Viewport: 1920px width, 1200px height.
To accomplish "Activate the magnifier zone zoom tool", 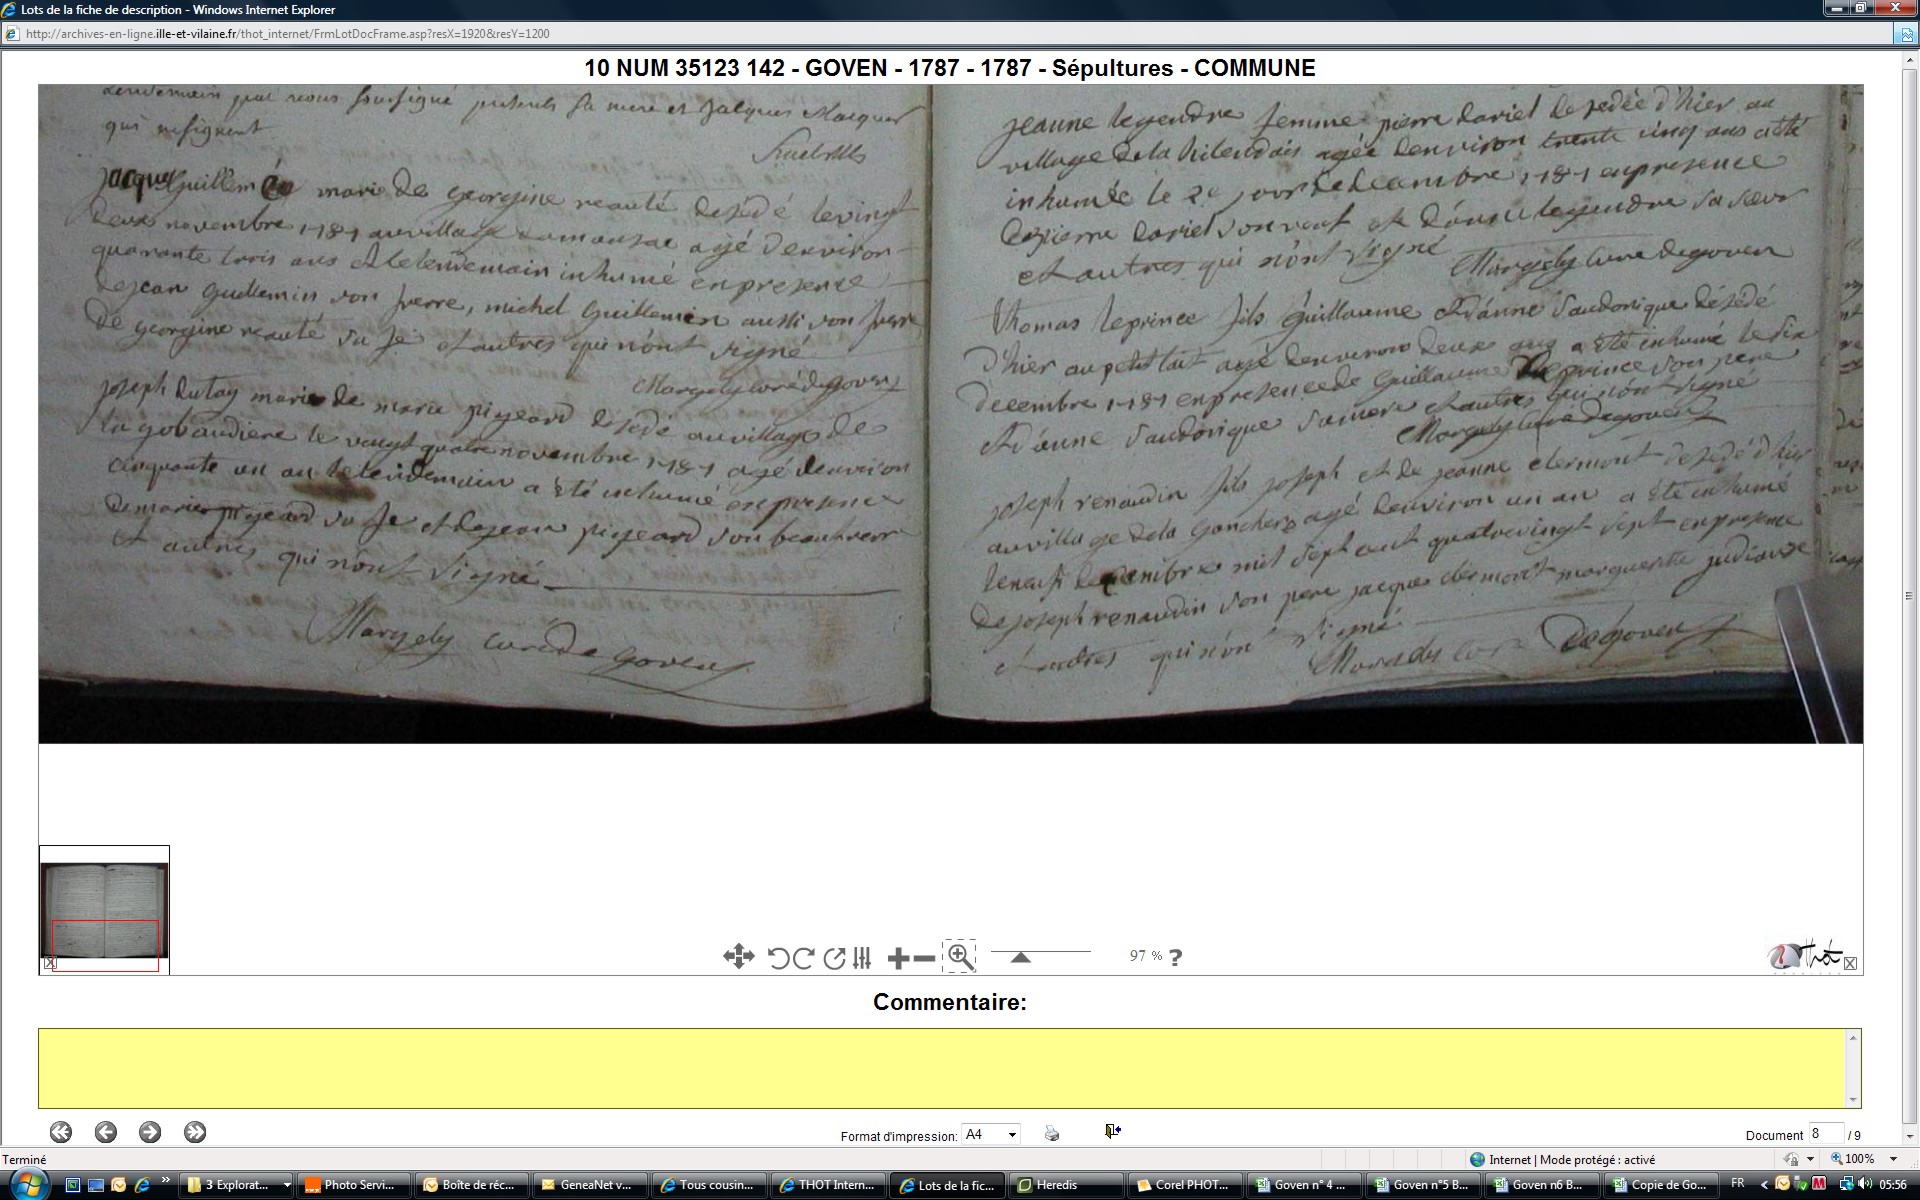I will click(960, 957).
